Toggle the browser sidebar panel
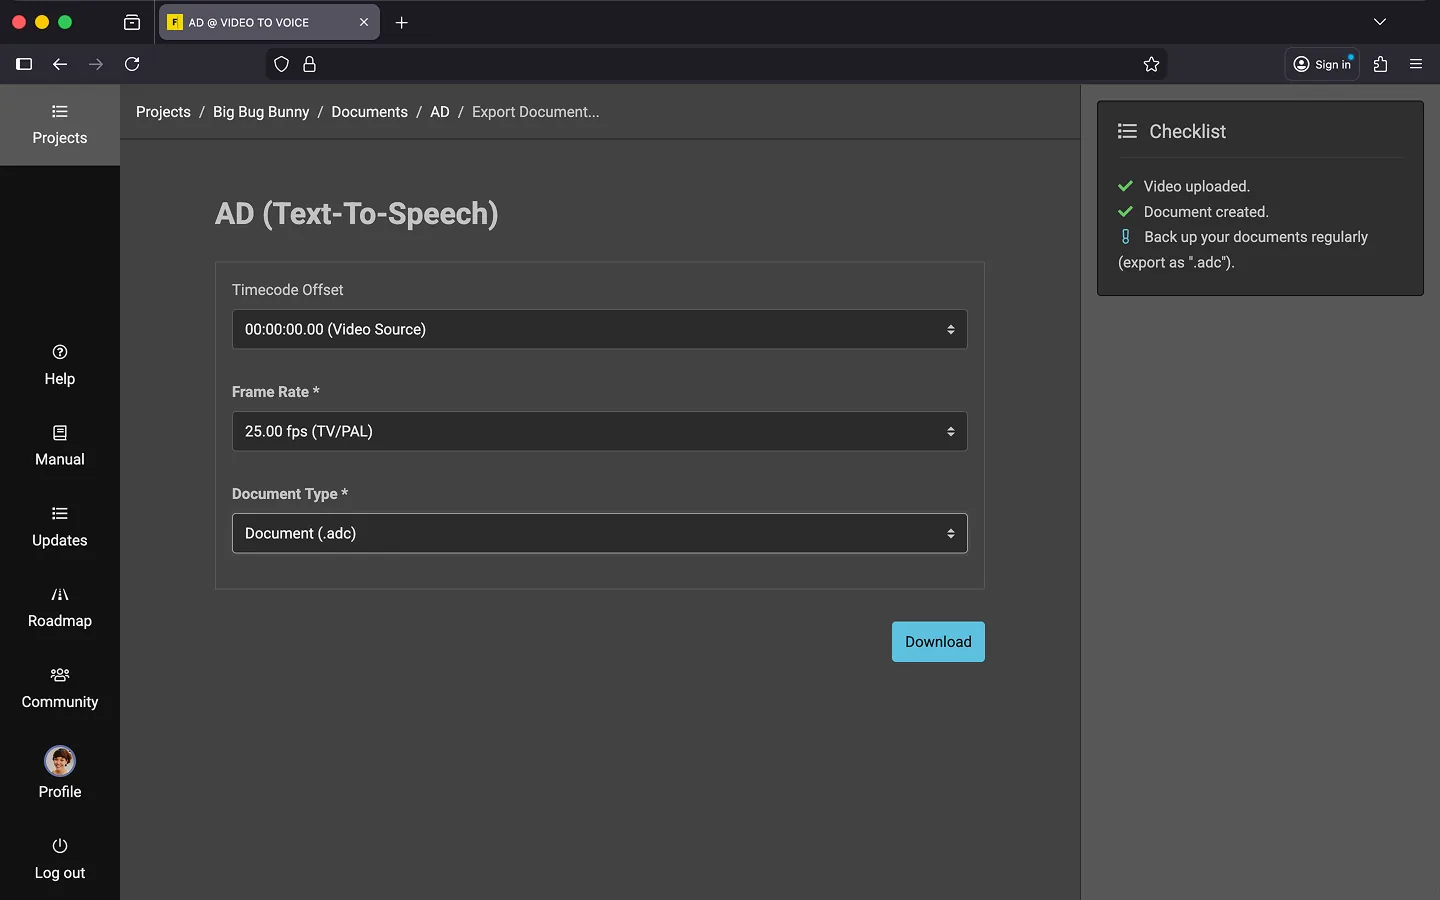 pos(24,64)
